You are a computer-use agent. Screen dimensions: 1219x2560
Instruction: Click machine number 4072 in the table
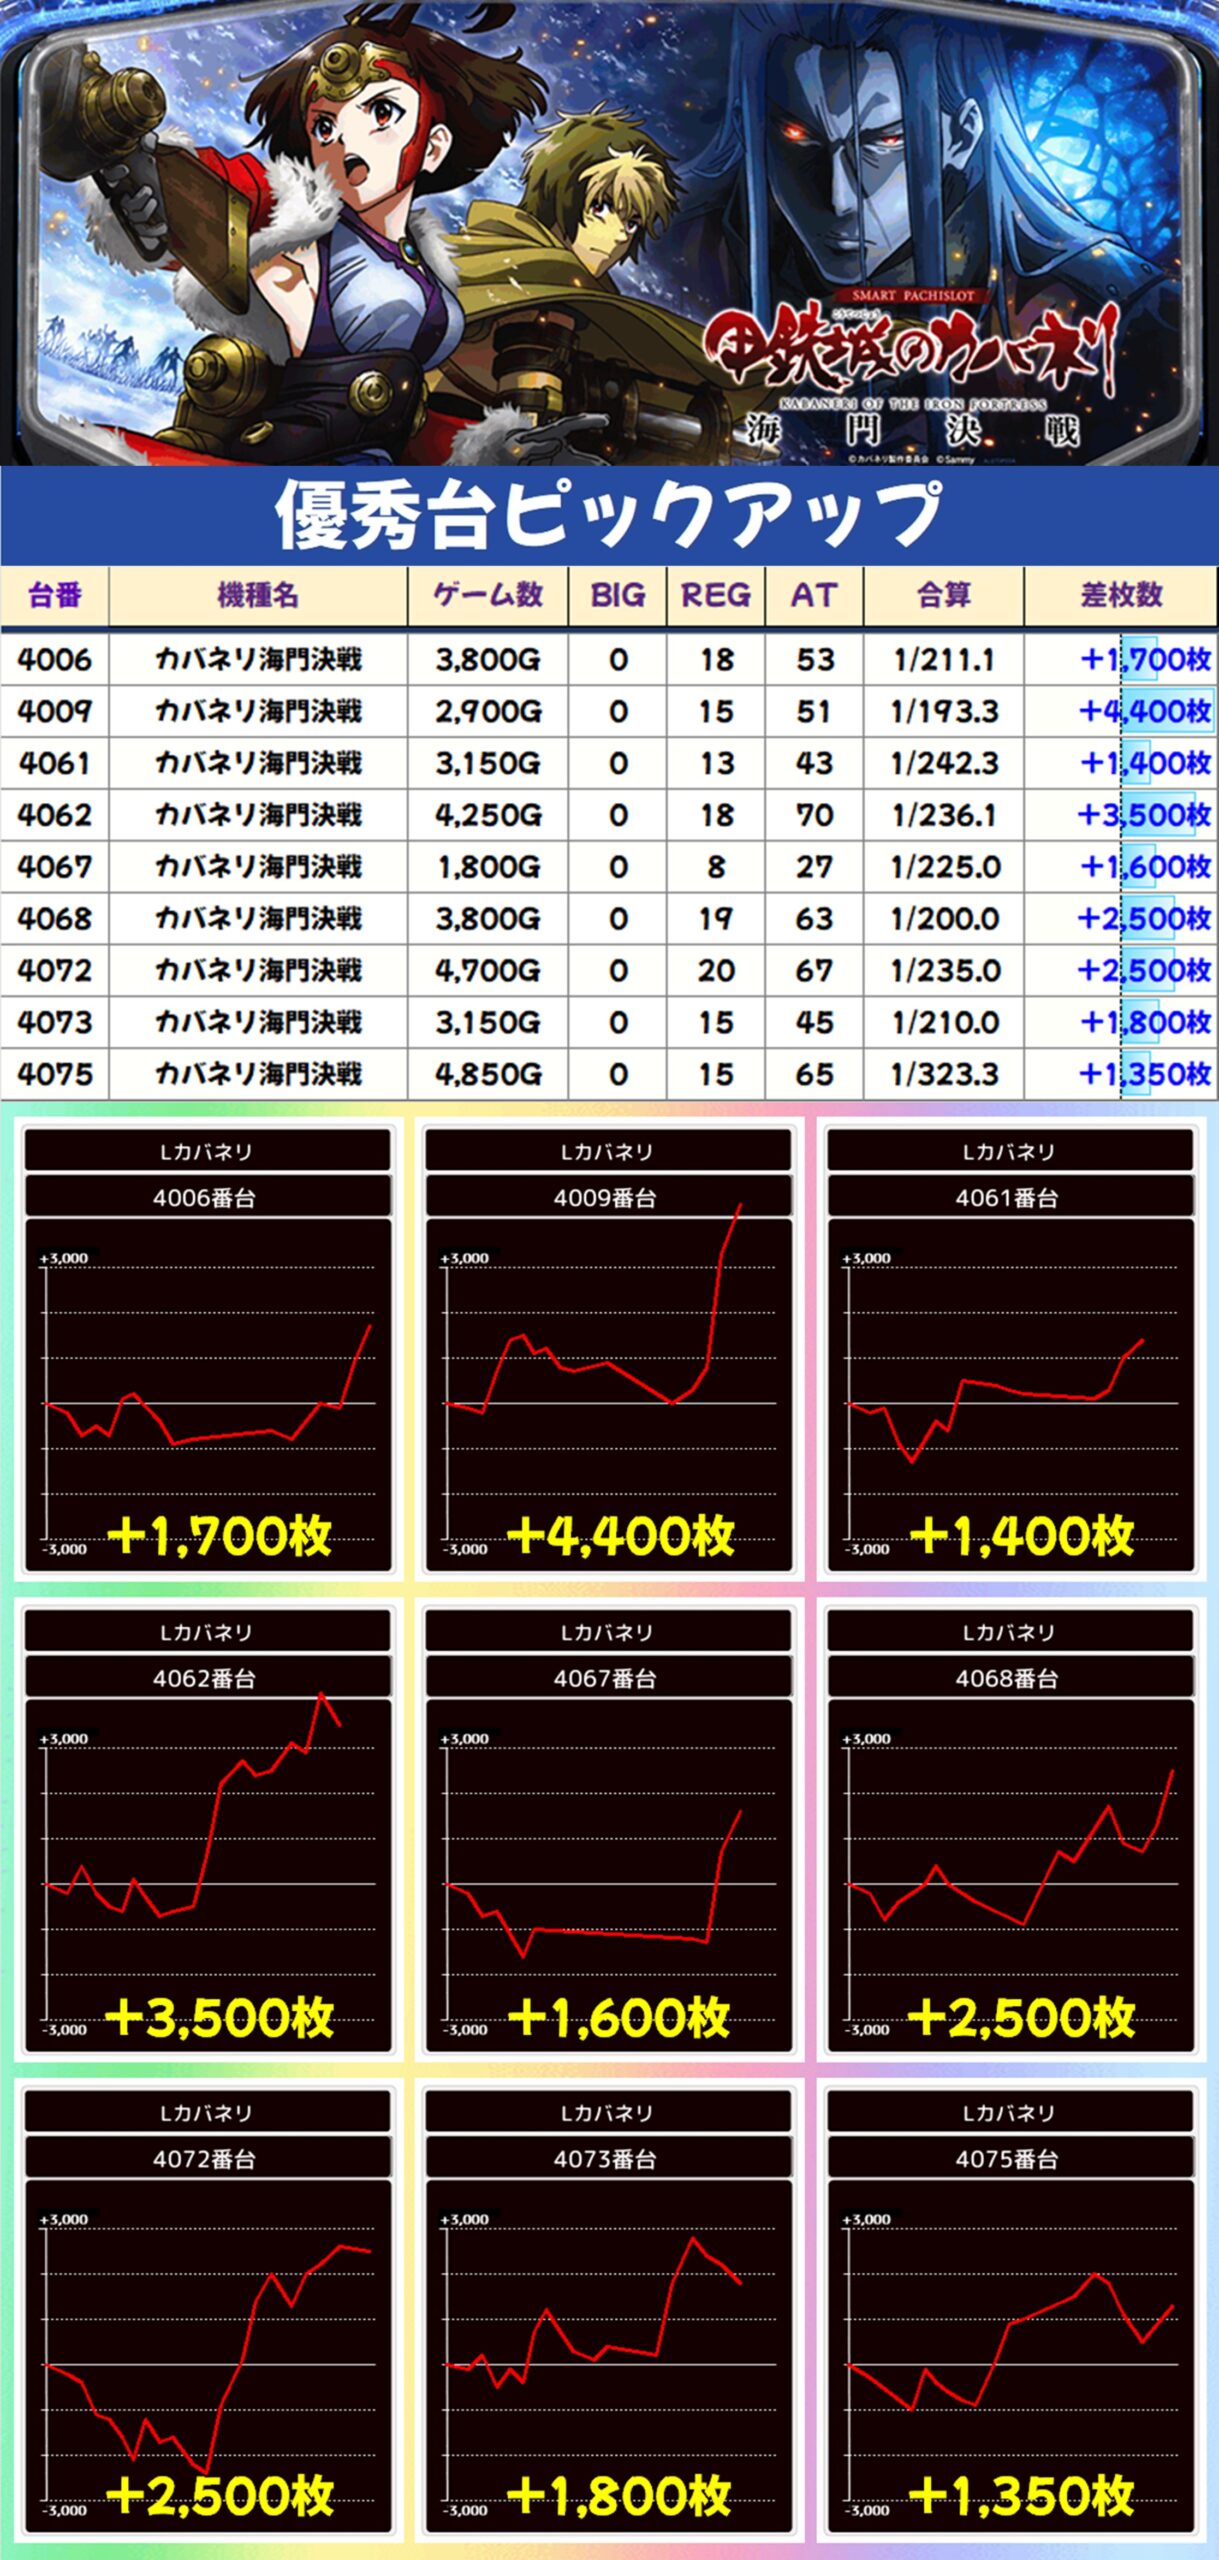click(x=55, y=971)
